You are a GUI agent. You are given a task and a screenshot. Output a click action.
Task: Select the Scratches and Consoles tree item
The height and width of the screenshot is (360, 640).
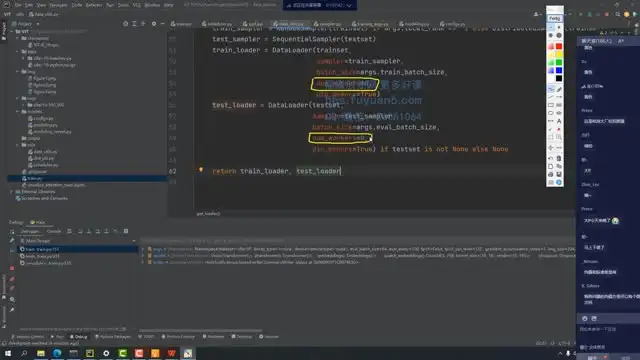click(x=42, y=198)
